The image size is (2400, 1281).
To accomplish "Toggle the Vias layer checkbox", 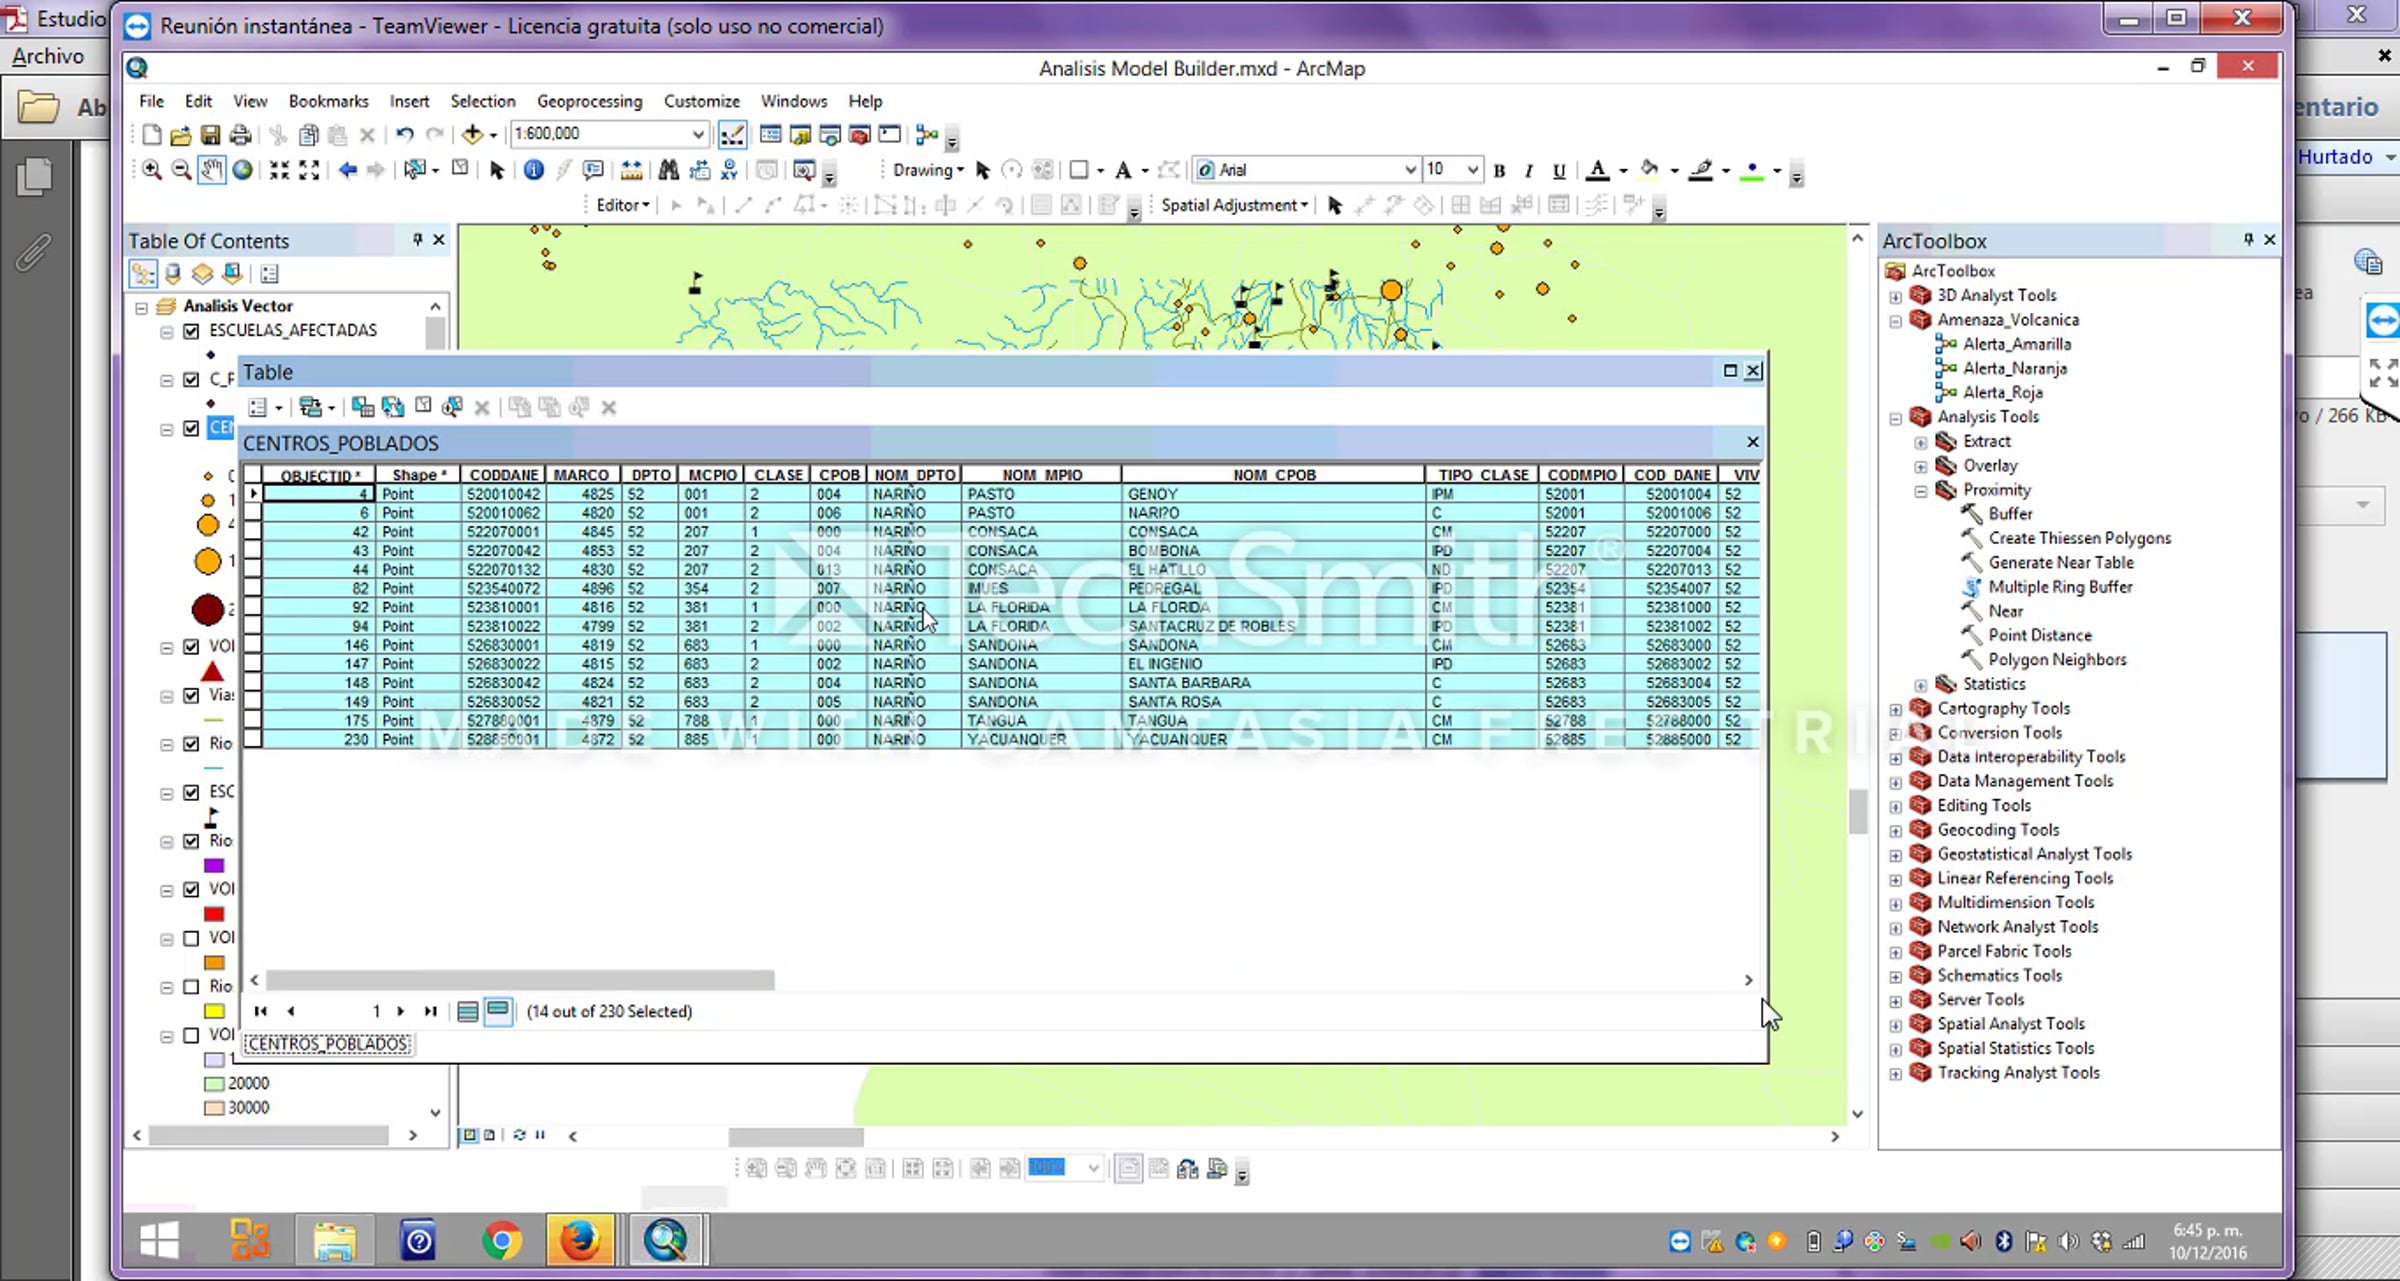I will [x=192, y=696].
